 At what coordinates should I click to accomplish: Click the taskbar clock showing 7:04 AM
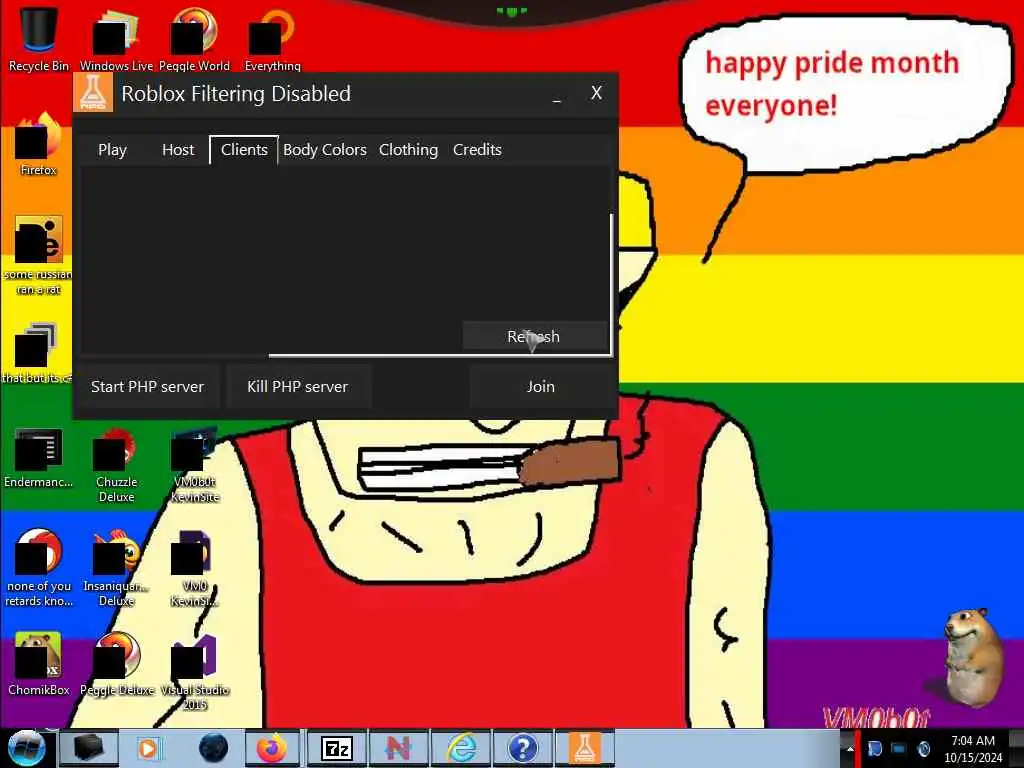tap(973, 749)
